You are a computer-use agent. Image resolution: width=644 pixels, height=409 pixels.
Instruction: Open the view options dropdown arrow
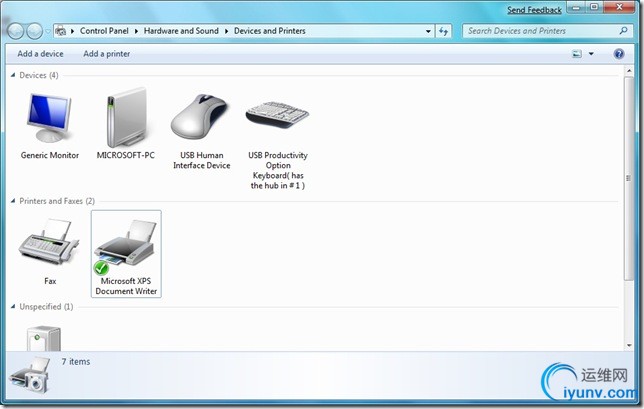591,54
